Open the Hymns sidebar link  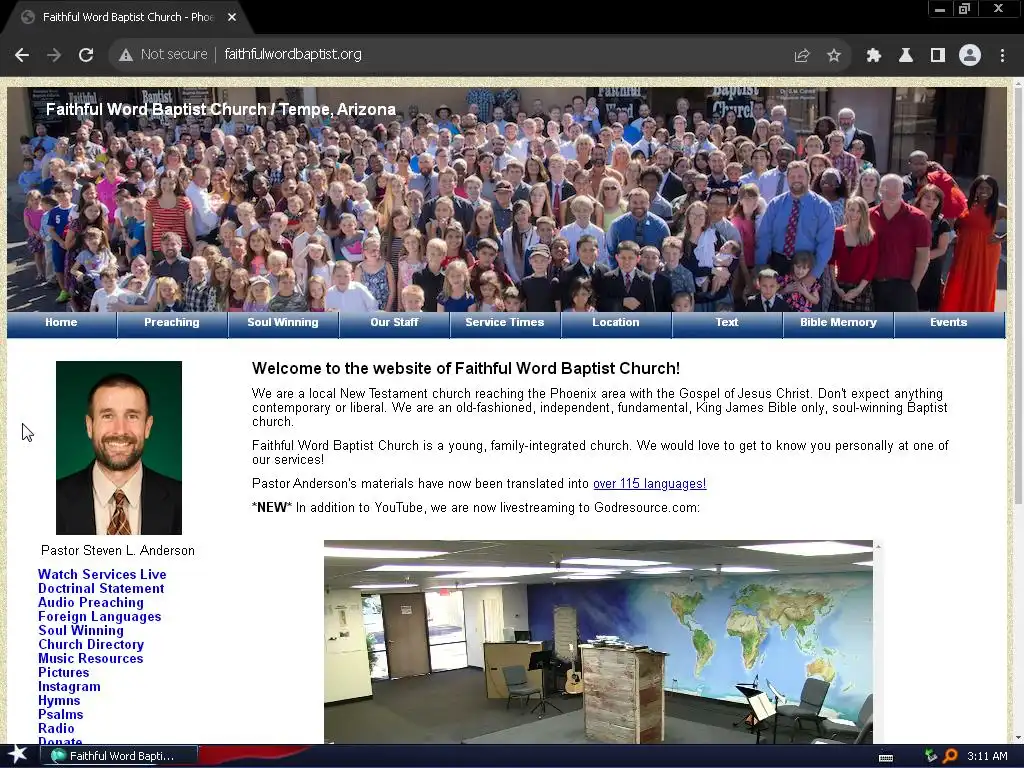click(59, 701)
